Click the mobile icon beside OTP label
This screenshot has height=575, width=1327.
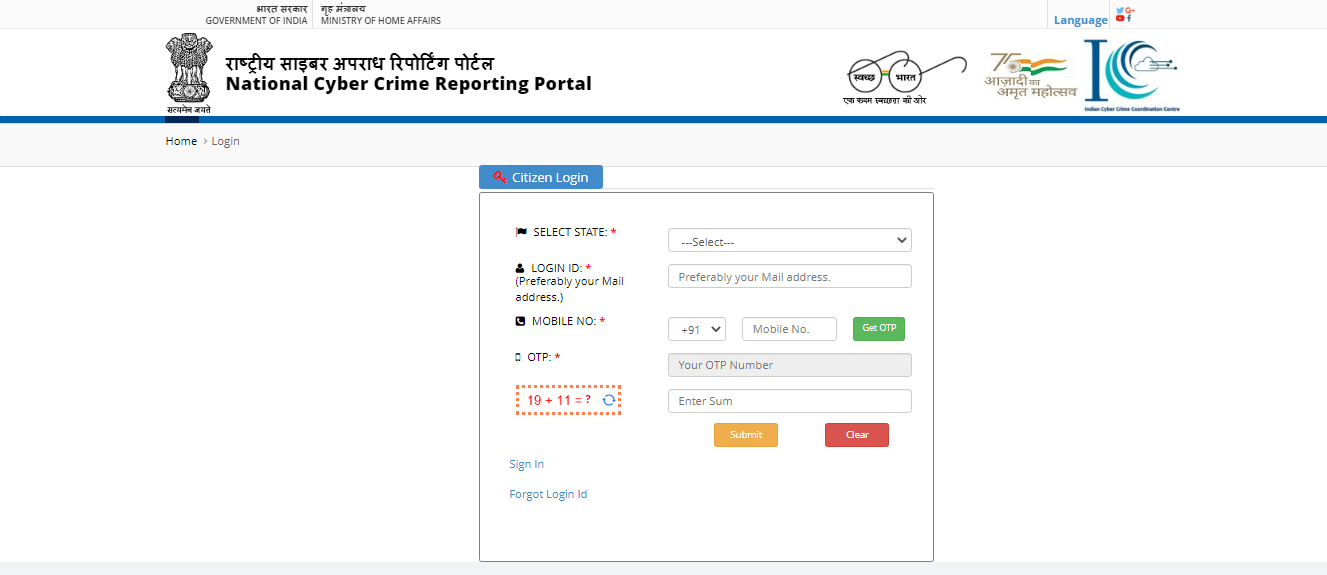pos(518,357)
